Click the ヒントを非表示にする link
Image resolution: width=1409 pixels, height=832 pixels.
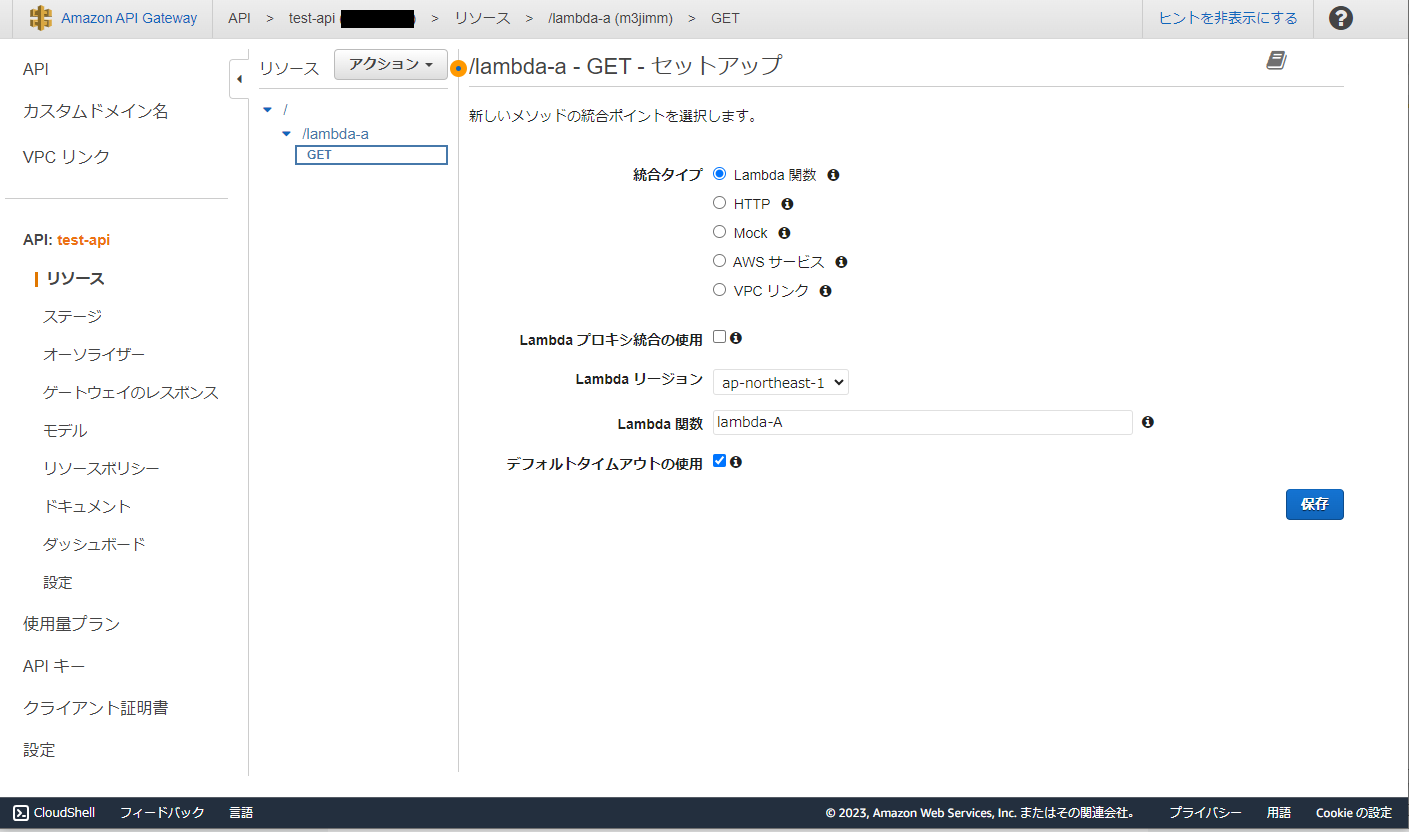coord(1226,18)
